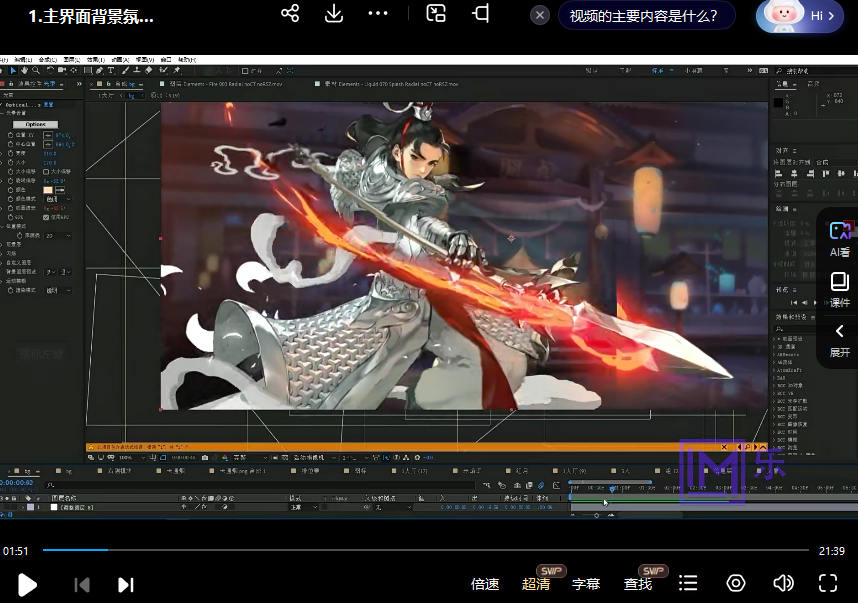Open player settings with the hexagon icon
Image resolution: width=858 pixels, height=603 pixels.
point(736,583)
